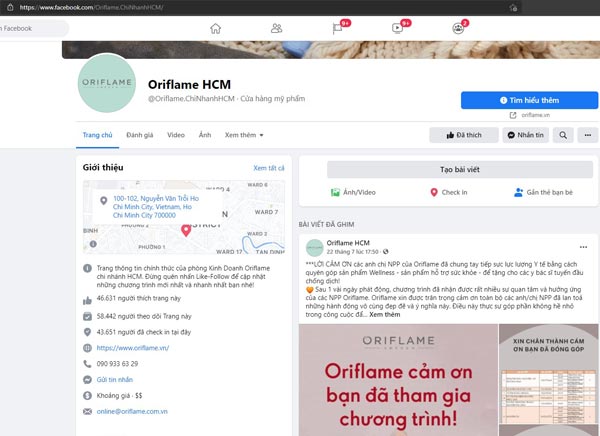Click the post date 22 tháng 7
The height and width of the screenshot is (436, 600).
pos(352,251)
